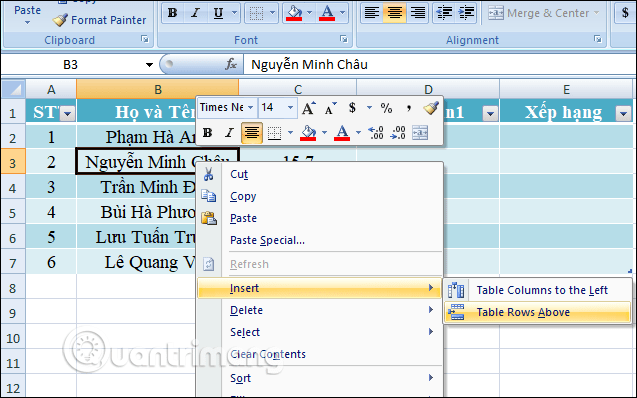Align text right in the ribbon
Screen dimensions: 637x398
click(418, 13)
